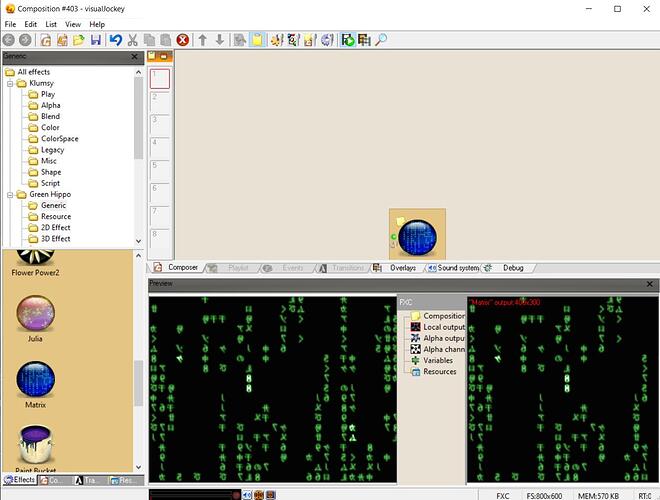The height and width of the screenshot is (500, 660).
Task: Save the composition with floppy disk icon
Action: pos(96,40)
